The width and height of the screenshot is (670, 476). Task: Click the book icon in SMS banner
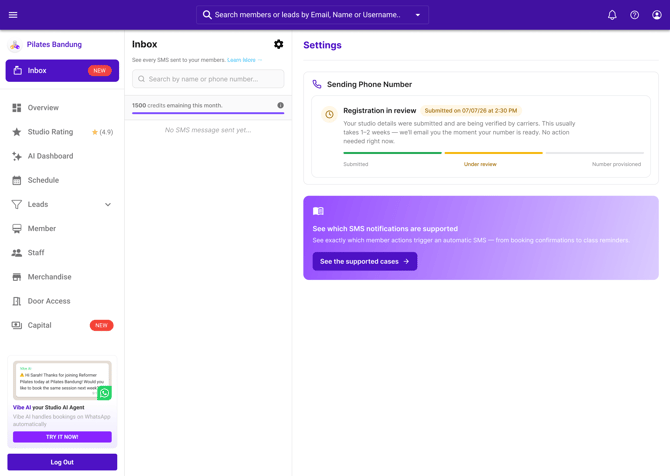[318, 211]
